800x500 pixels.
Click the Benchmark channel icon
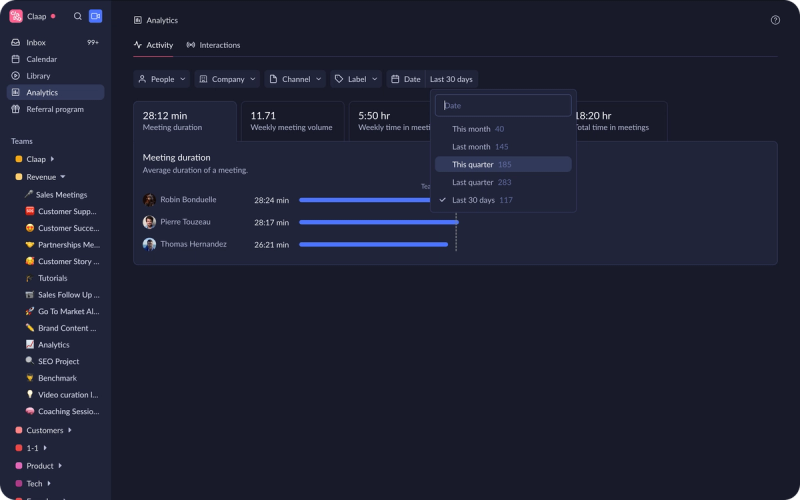(x=30, y=378)
